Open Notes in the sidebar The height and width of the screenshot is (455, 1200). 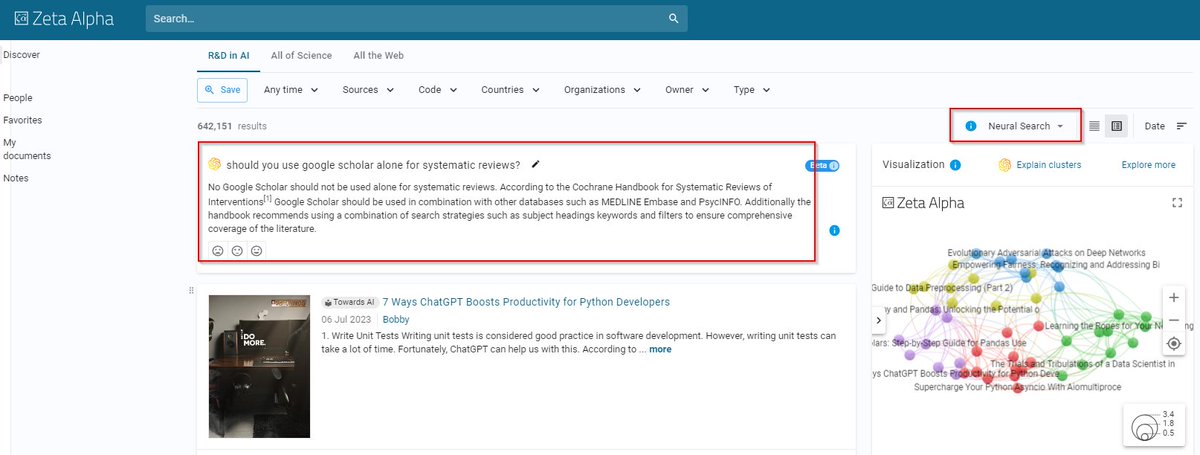coord(16,178)
